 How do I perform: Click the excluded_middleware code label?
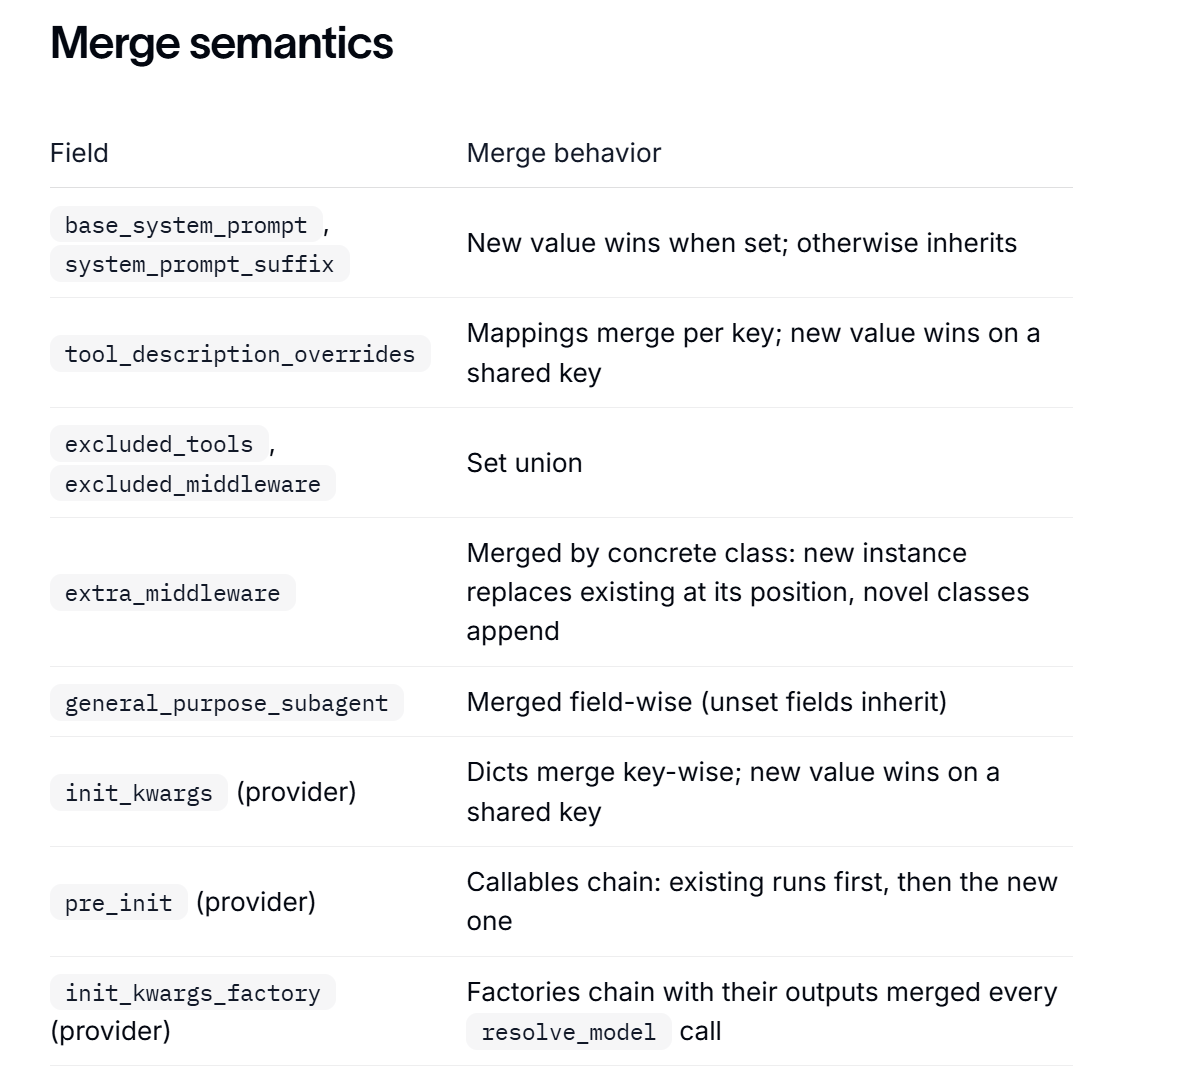193,484
